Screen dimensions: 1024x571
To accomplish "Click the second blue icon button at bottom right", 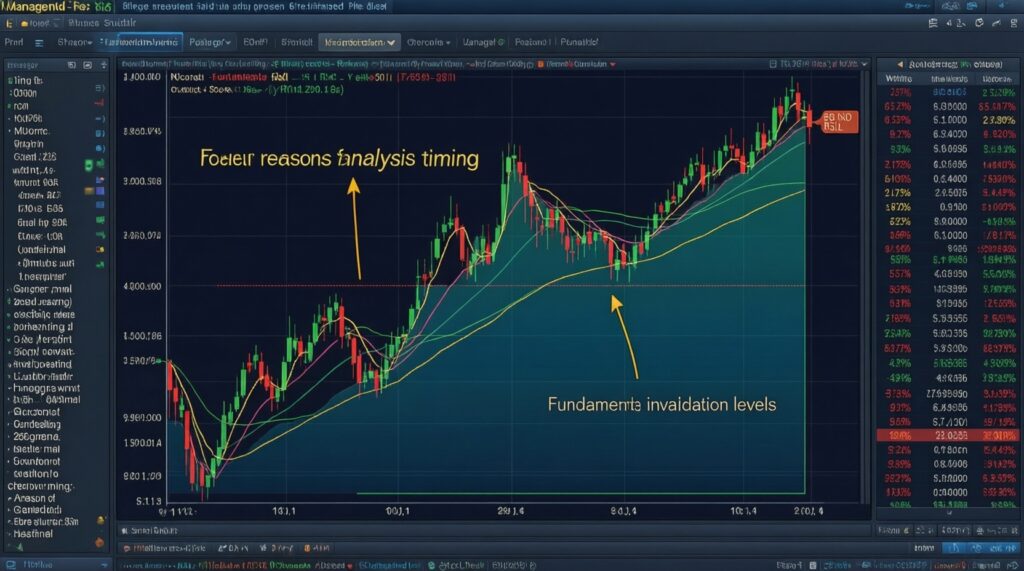I will (x=978, y=548).
